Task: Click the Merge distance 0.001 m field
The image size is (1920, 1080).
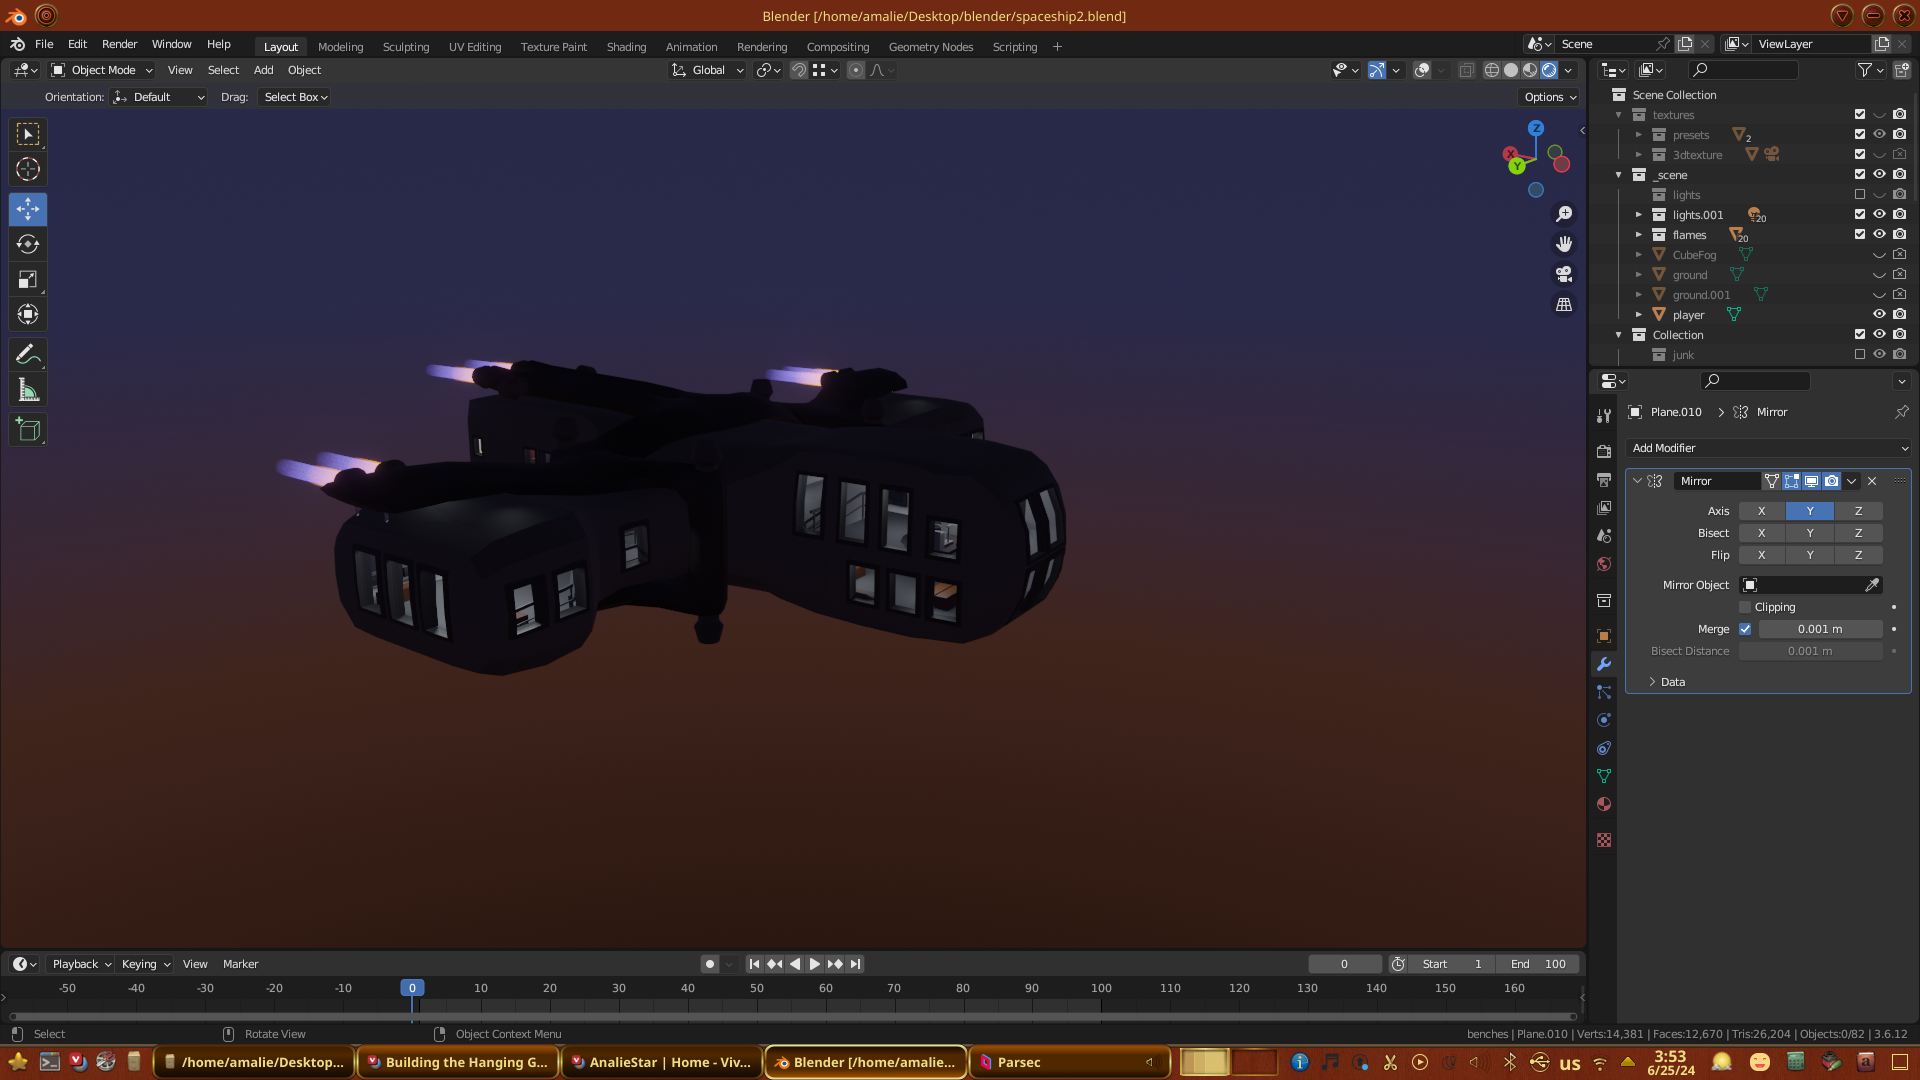Action: (1819, 629)
